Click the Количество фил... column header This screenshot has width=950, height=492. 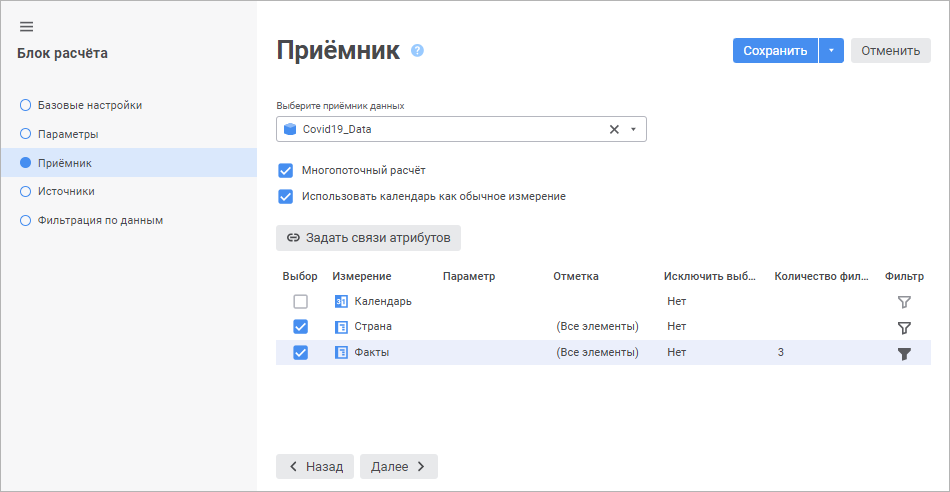click(x=822, y=276)
